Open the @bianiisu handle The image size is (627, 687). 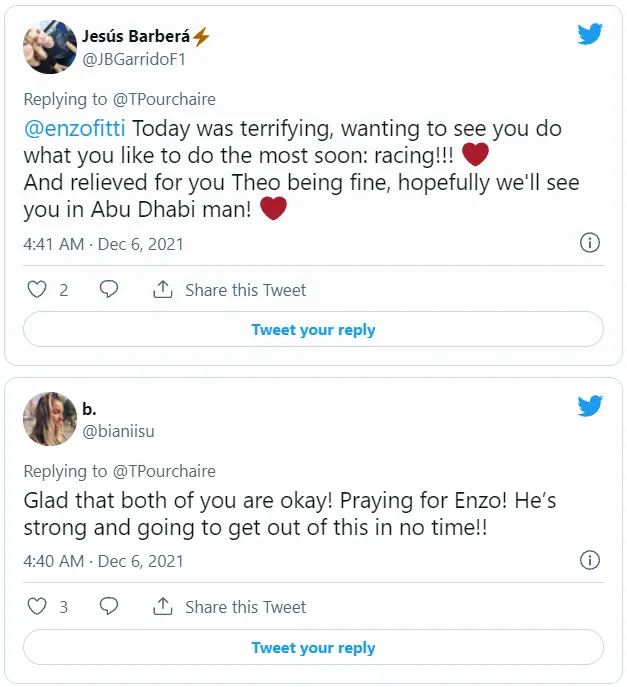point(118,431)
